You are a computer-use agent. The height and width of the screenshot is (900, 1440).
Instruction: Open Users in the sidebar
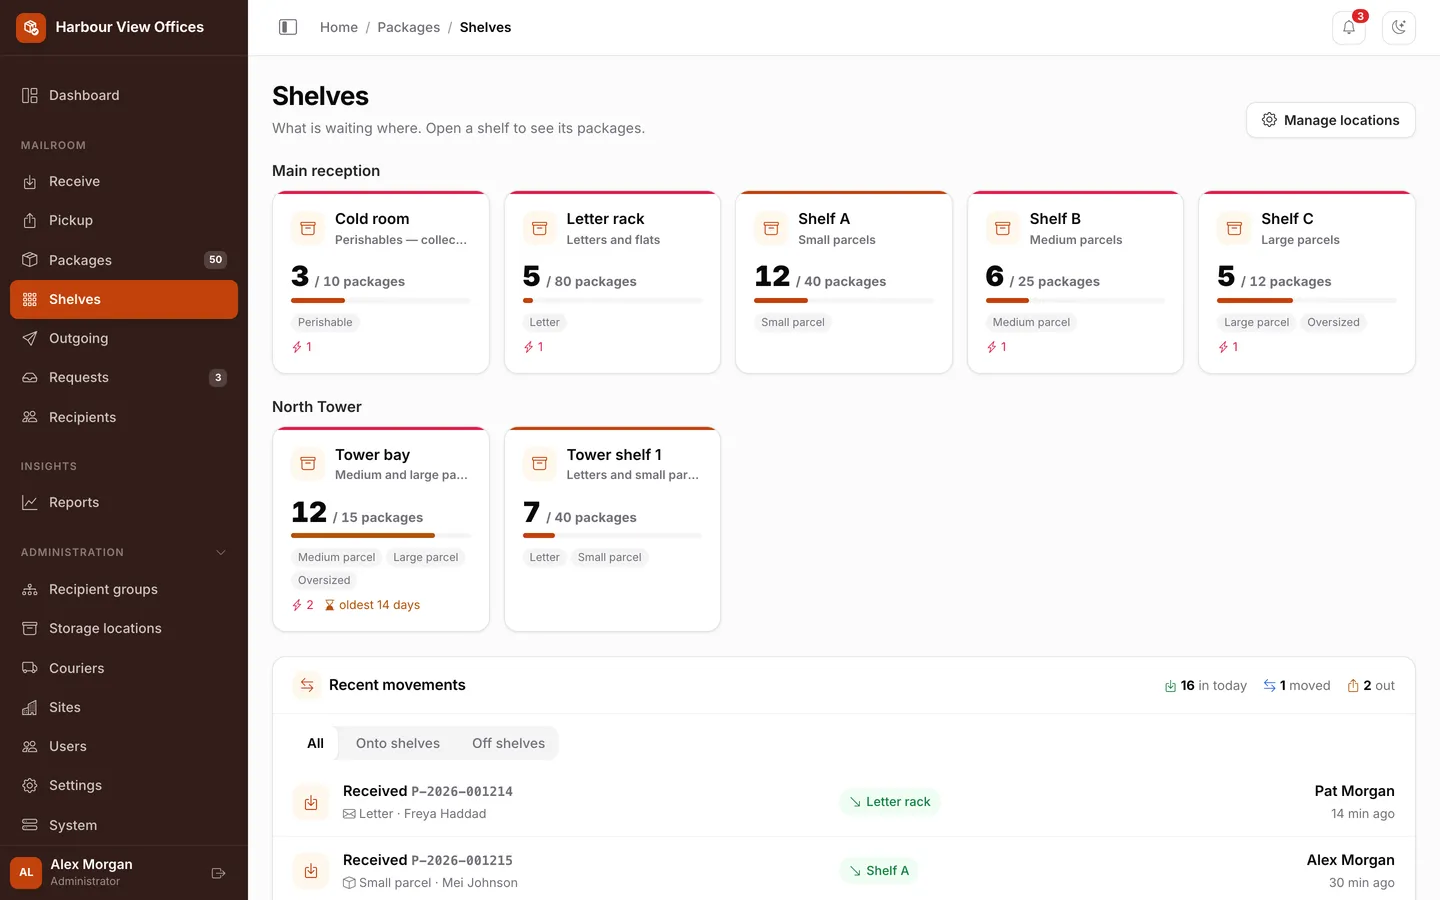pos(124,746)
